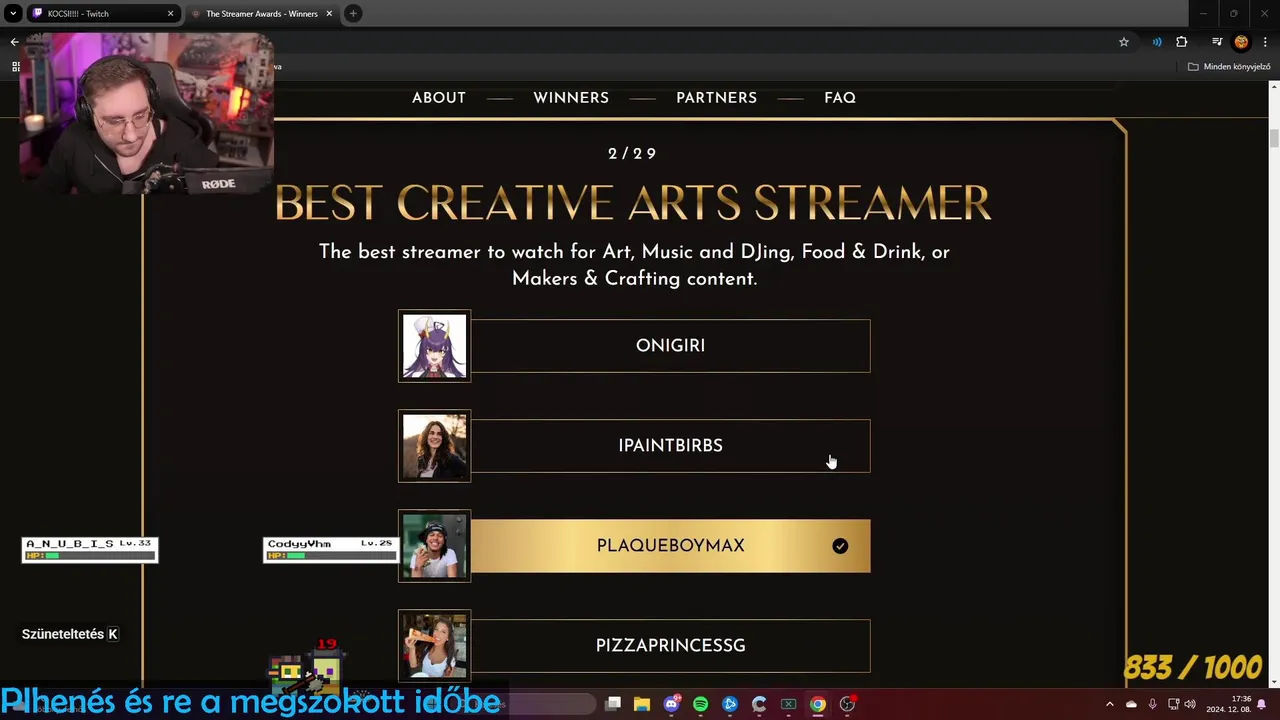Open OBS Studio from the taskbar
1280x720 pixels.
(848, 704)
